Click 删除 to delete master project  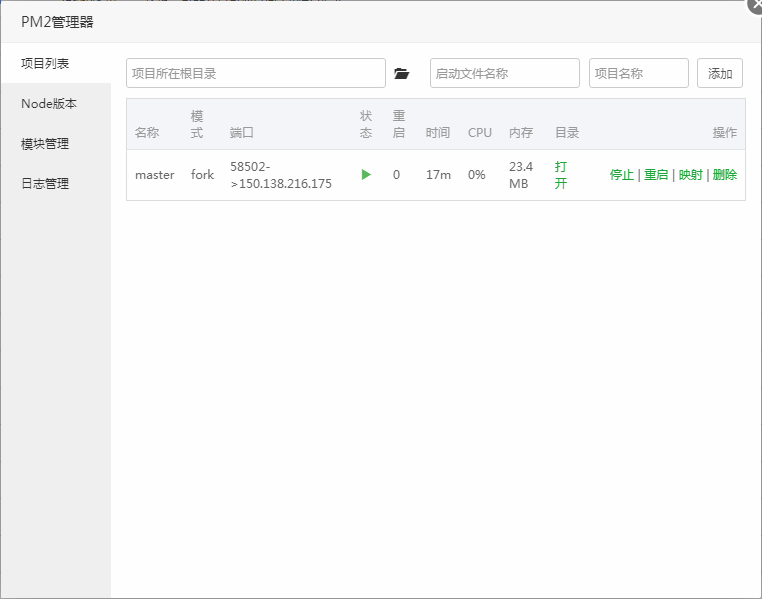pyautogui.click(x=725, y=175)
